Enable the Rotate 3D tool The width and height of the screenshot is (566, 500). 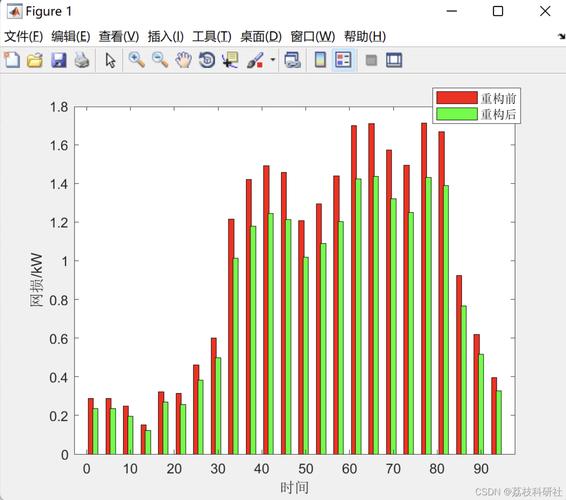click(x=207, y=60)
